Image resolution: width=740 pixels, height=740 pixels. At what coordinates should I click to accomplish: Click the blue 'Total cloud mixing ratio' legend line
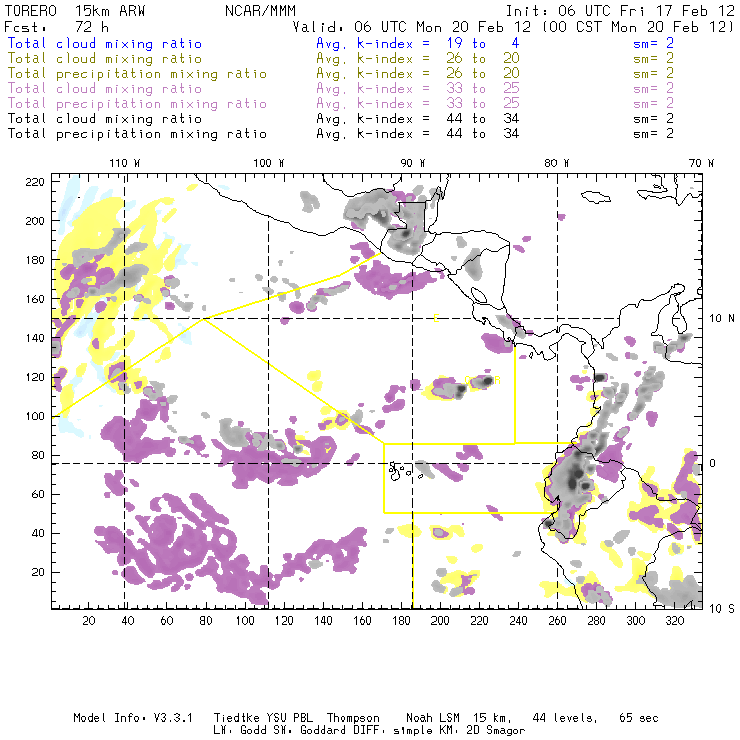105,43
